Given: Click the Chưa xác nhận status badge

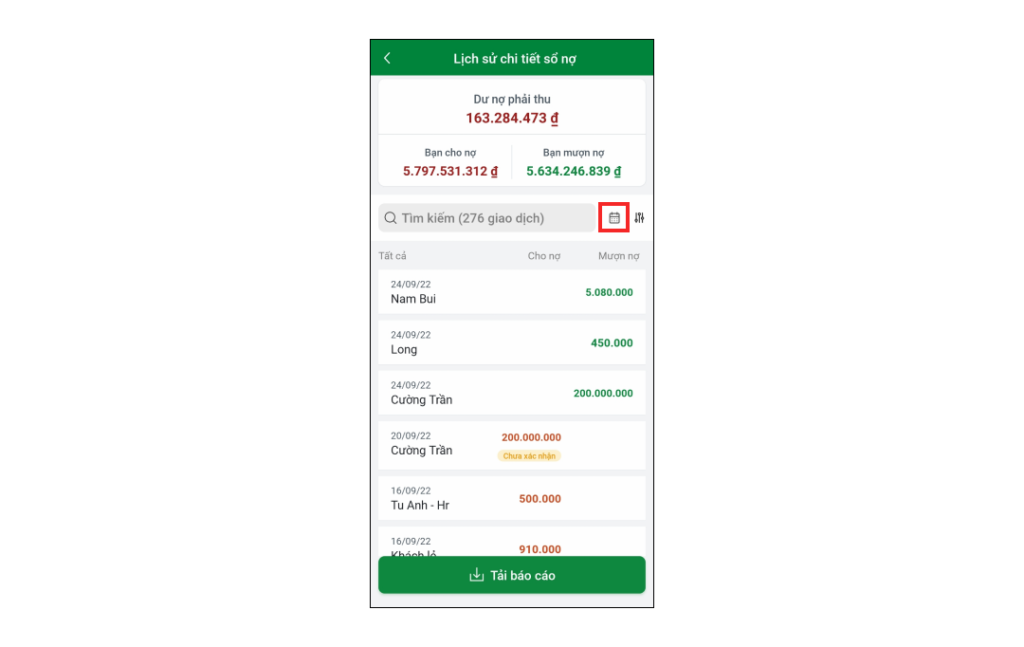Looking at the screenshot, I should 529,456.
